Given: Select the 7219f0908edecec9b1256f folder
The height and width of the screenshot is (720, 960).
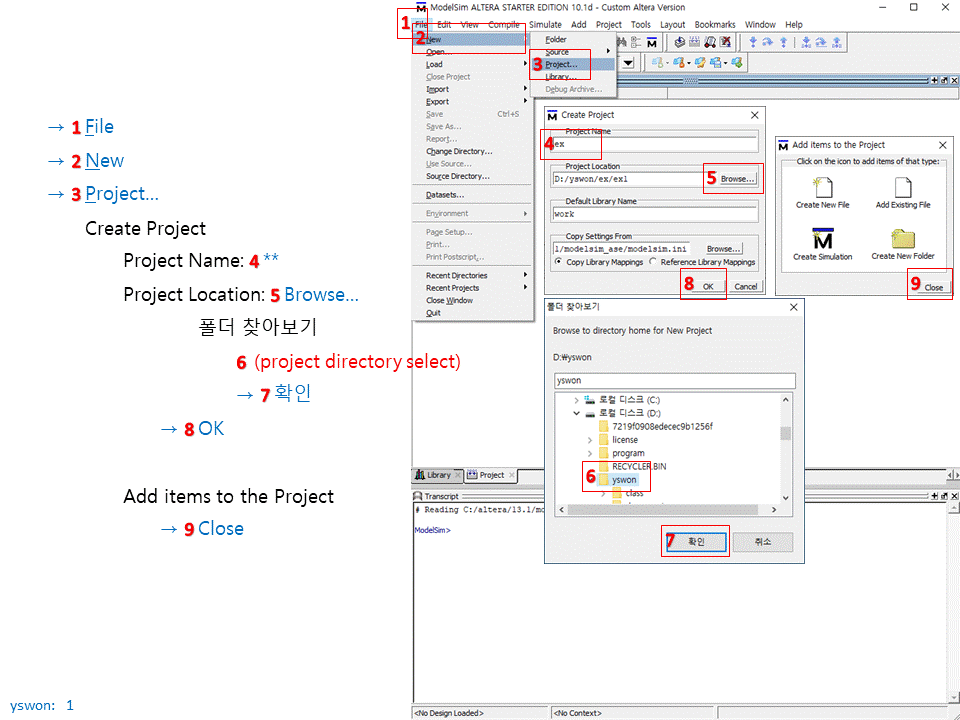Looking at the screenshot, I should click(655, 427).
